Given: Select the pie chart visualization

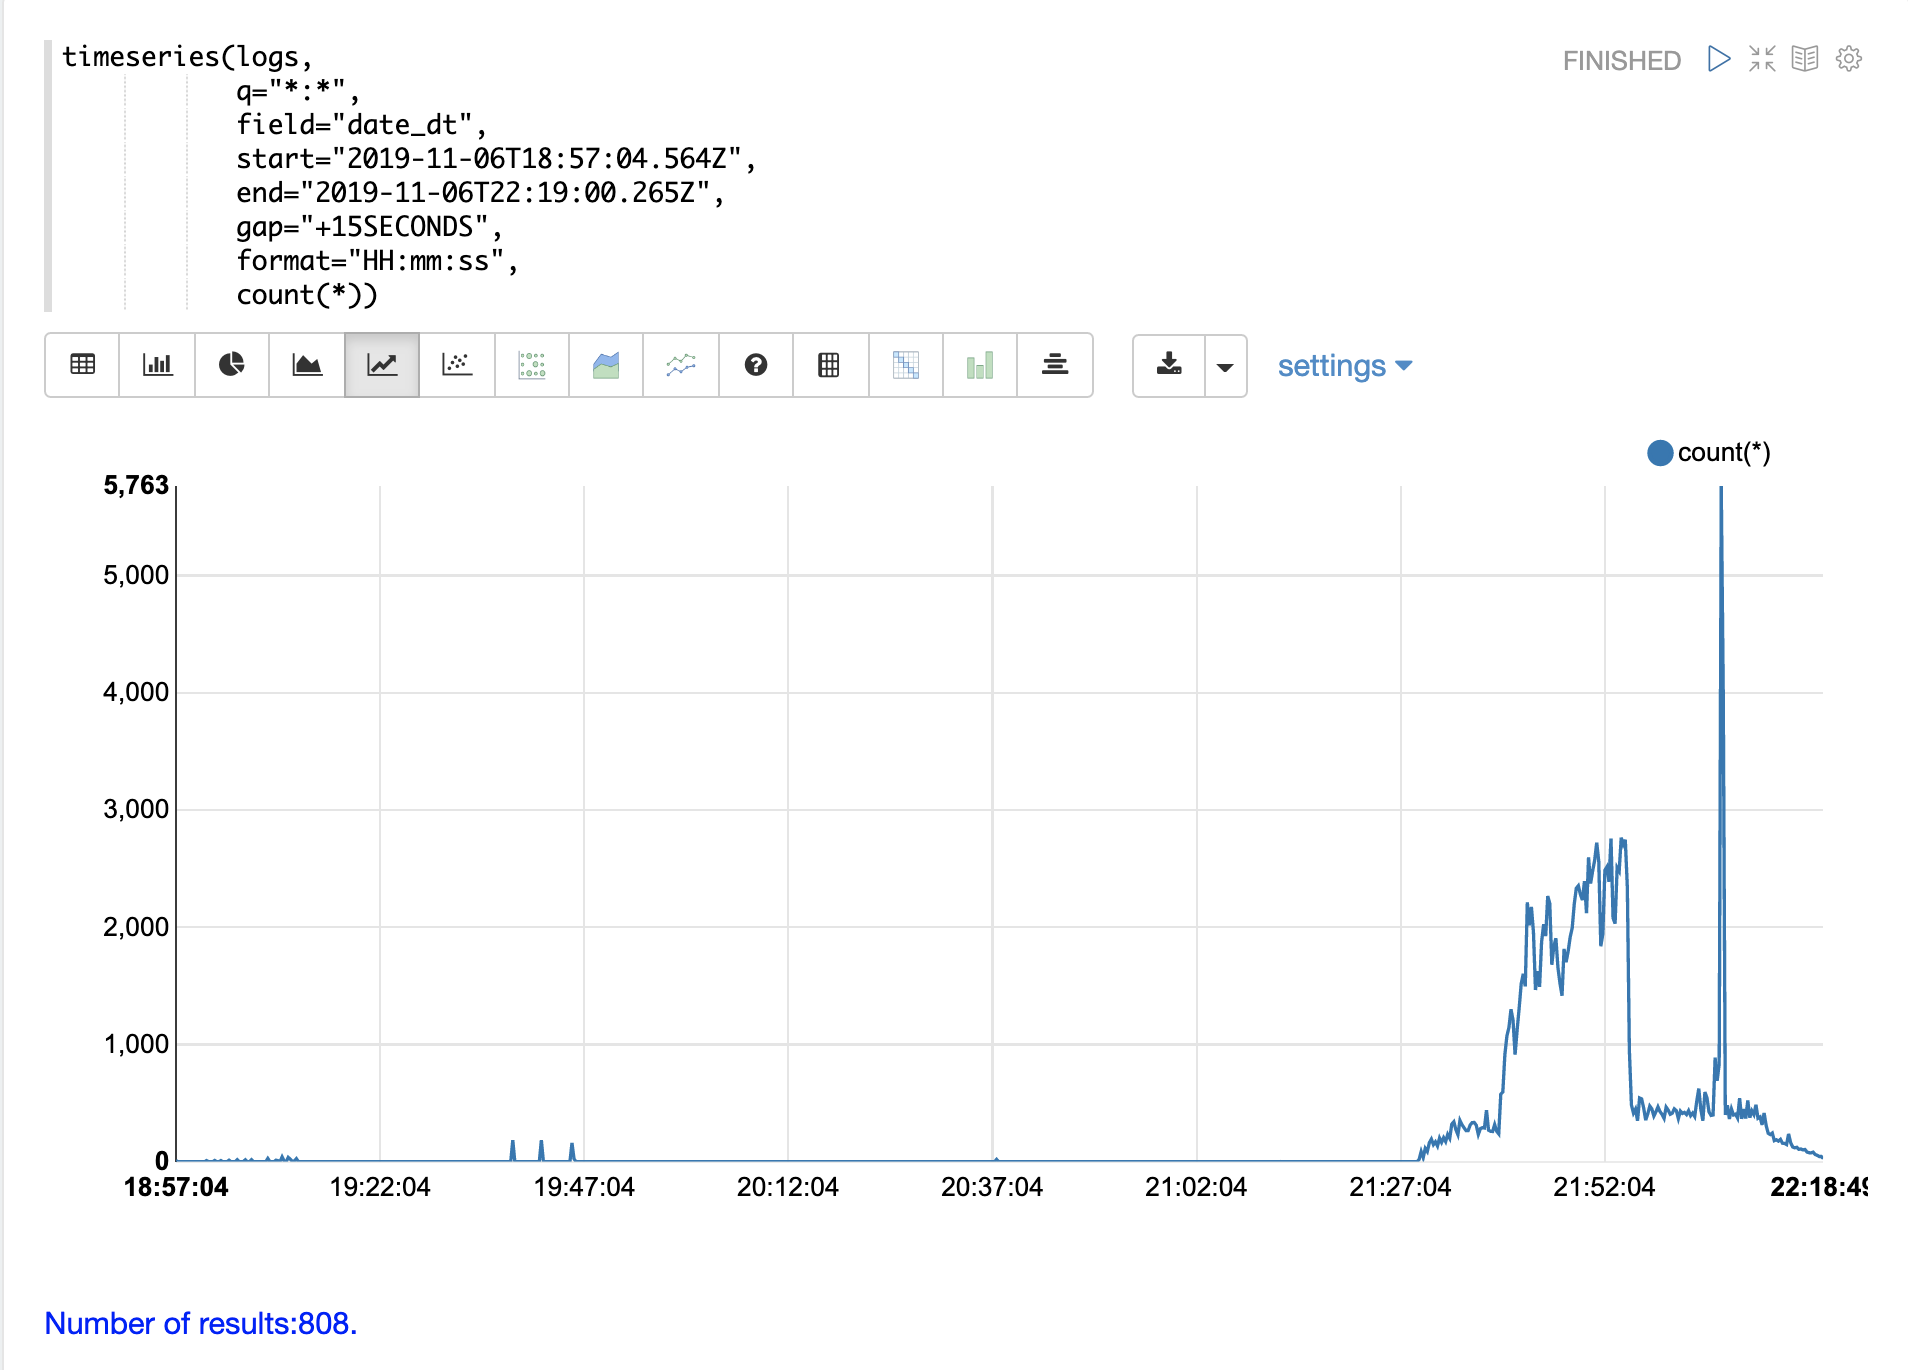Looking at the screenshot, I should (x=232, y=365).
